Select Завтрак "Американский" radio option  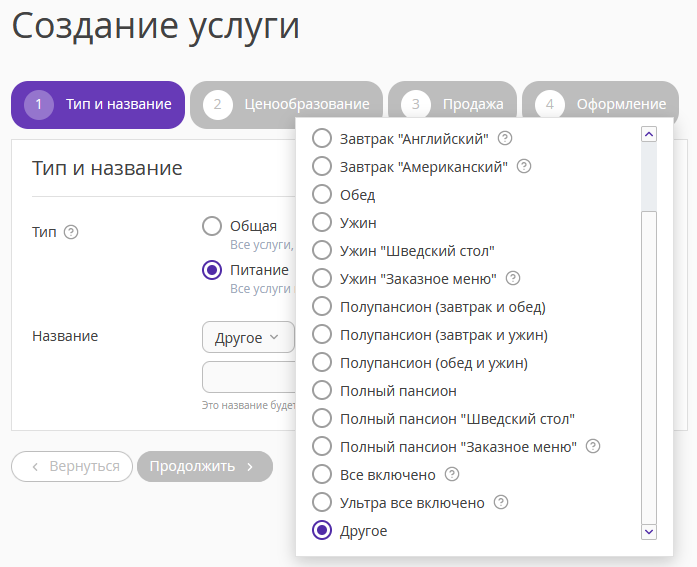pos(322,166)
